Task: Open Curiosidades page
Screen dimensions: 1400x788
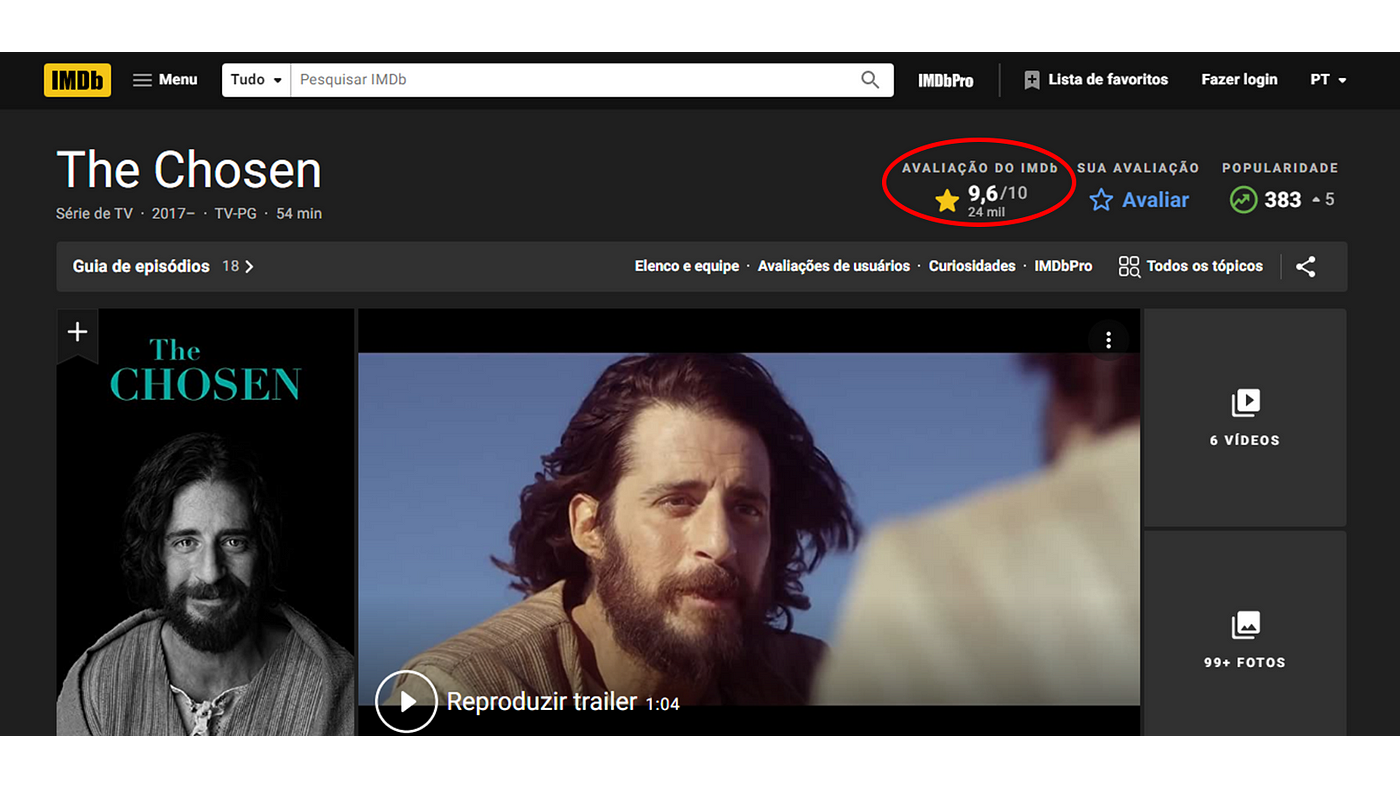Action: (x=972, y=266)
